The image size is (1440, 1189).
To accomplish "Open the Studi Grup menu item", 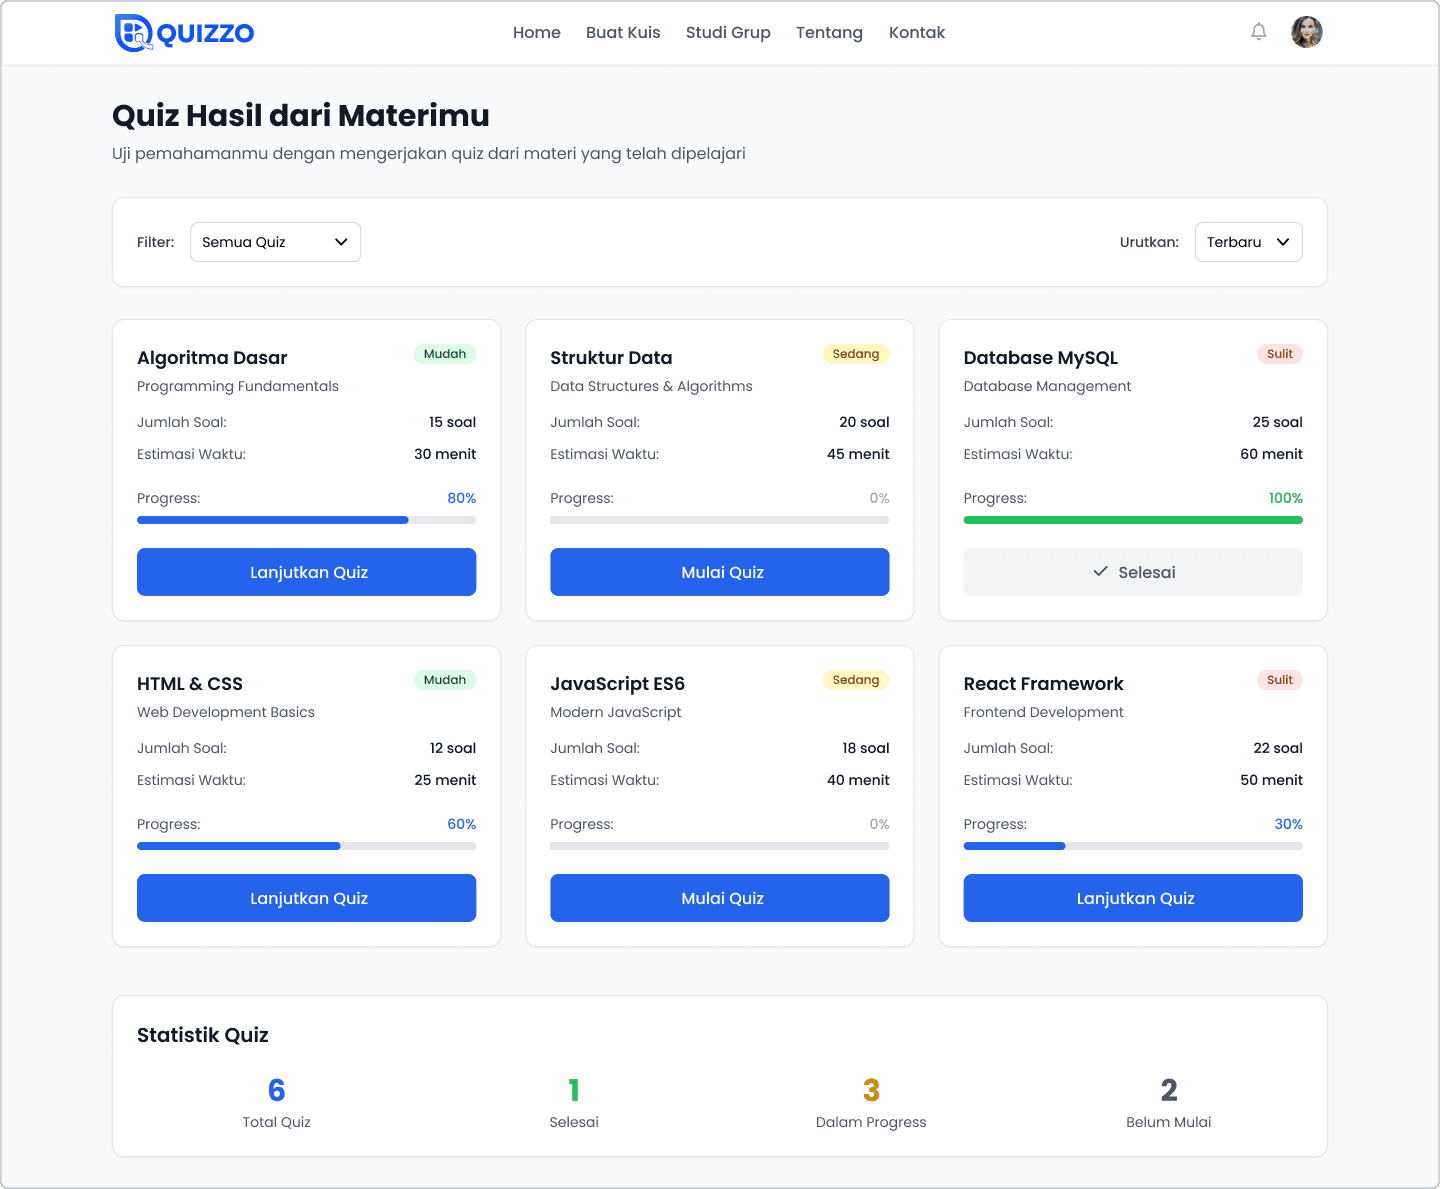I will click(x=728, y=32).
